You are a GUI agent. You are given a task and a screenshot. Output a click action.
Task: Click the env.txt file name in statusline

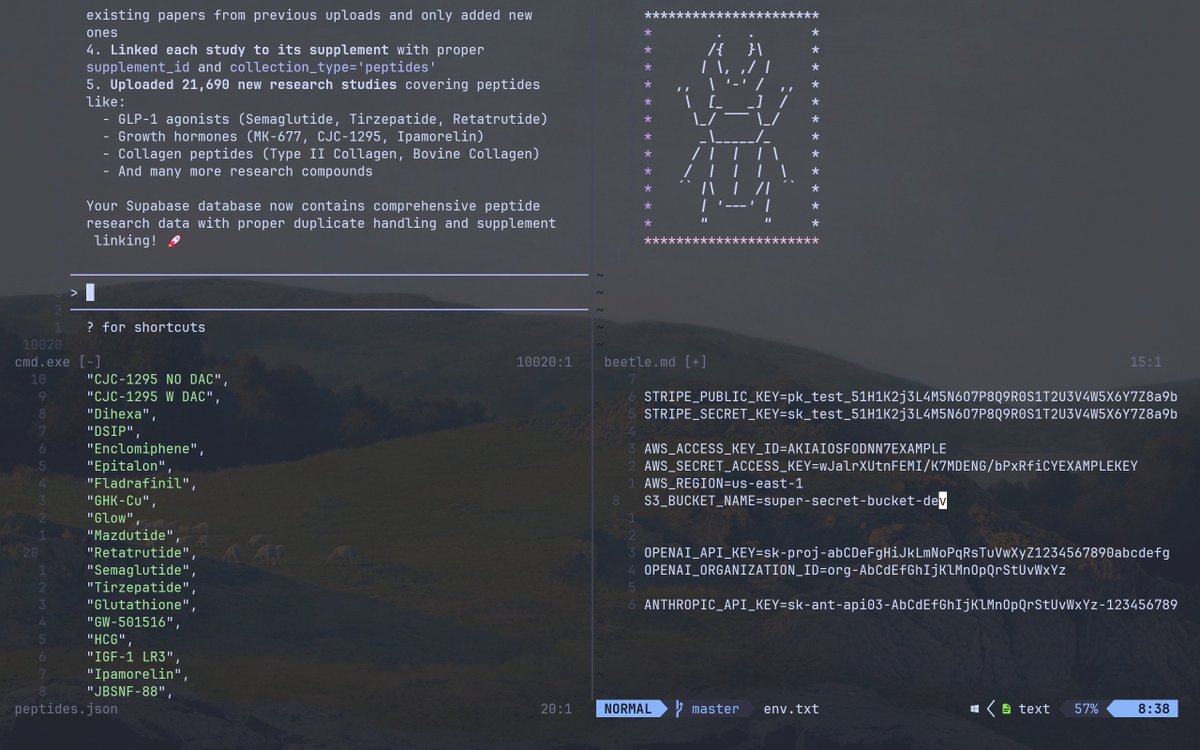point(791,709)
